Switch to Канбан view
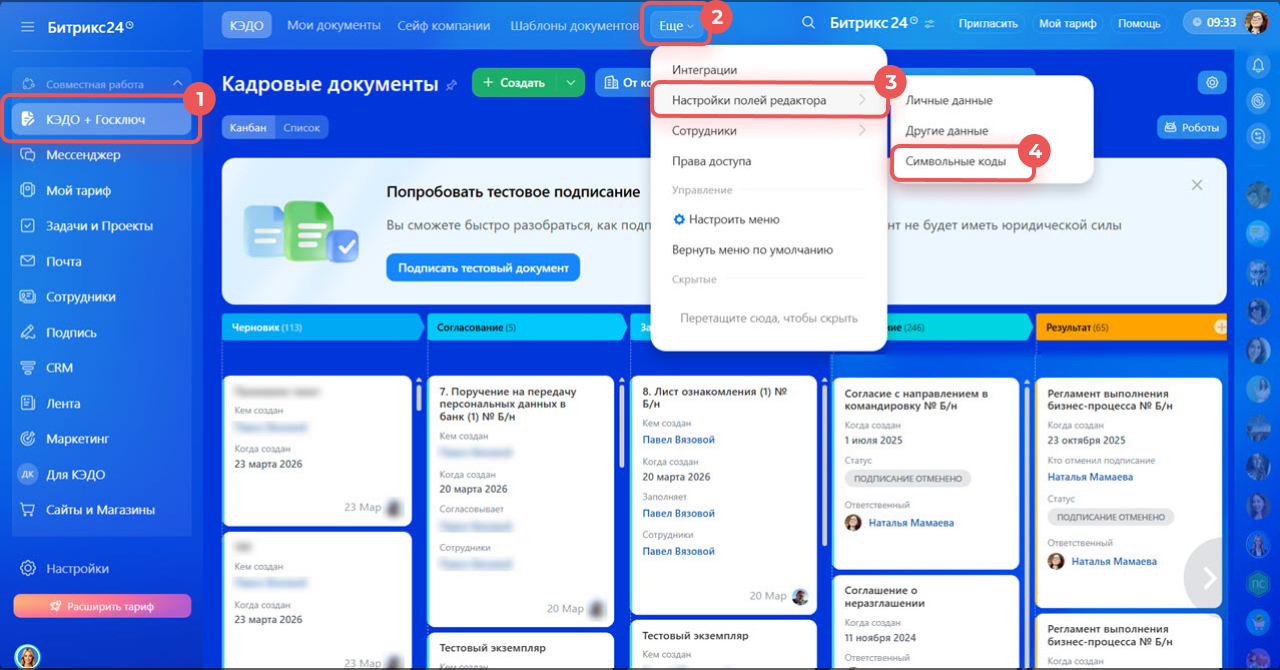1280x670 pixels. [x=249, y=127]
